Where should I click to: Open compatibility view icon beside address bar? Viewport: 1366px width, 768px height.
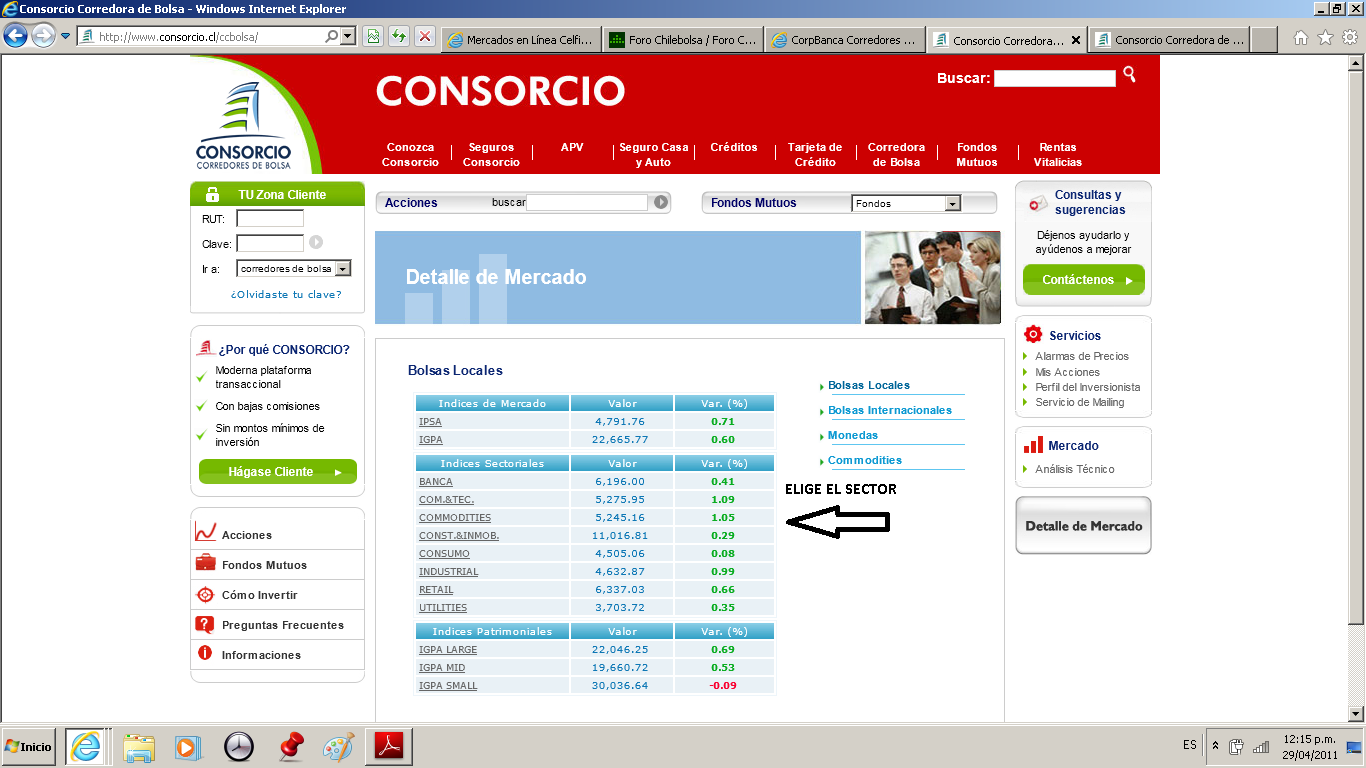point(373,37)
